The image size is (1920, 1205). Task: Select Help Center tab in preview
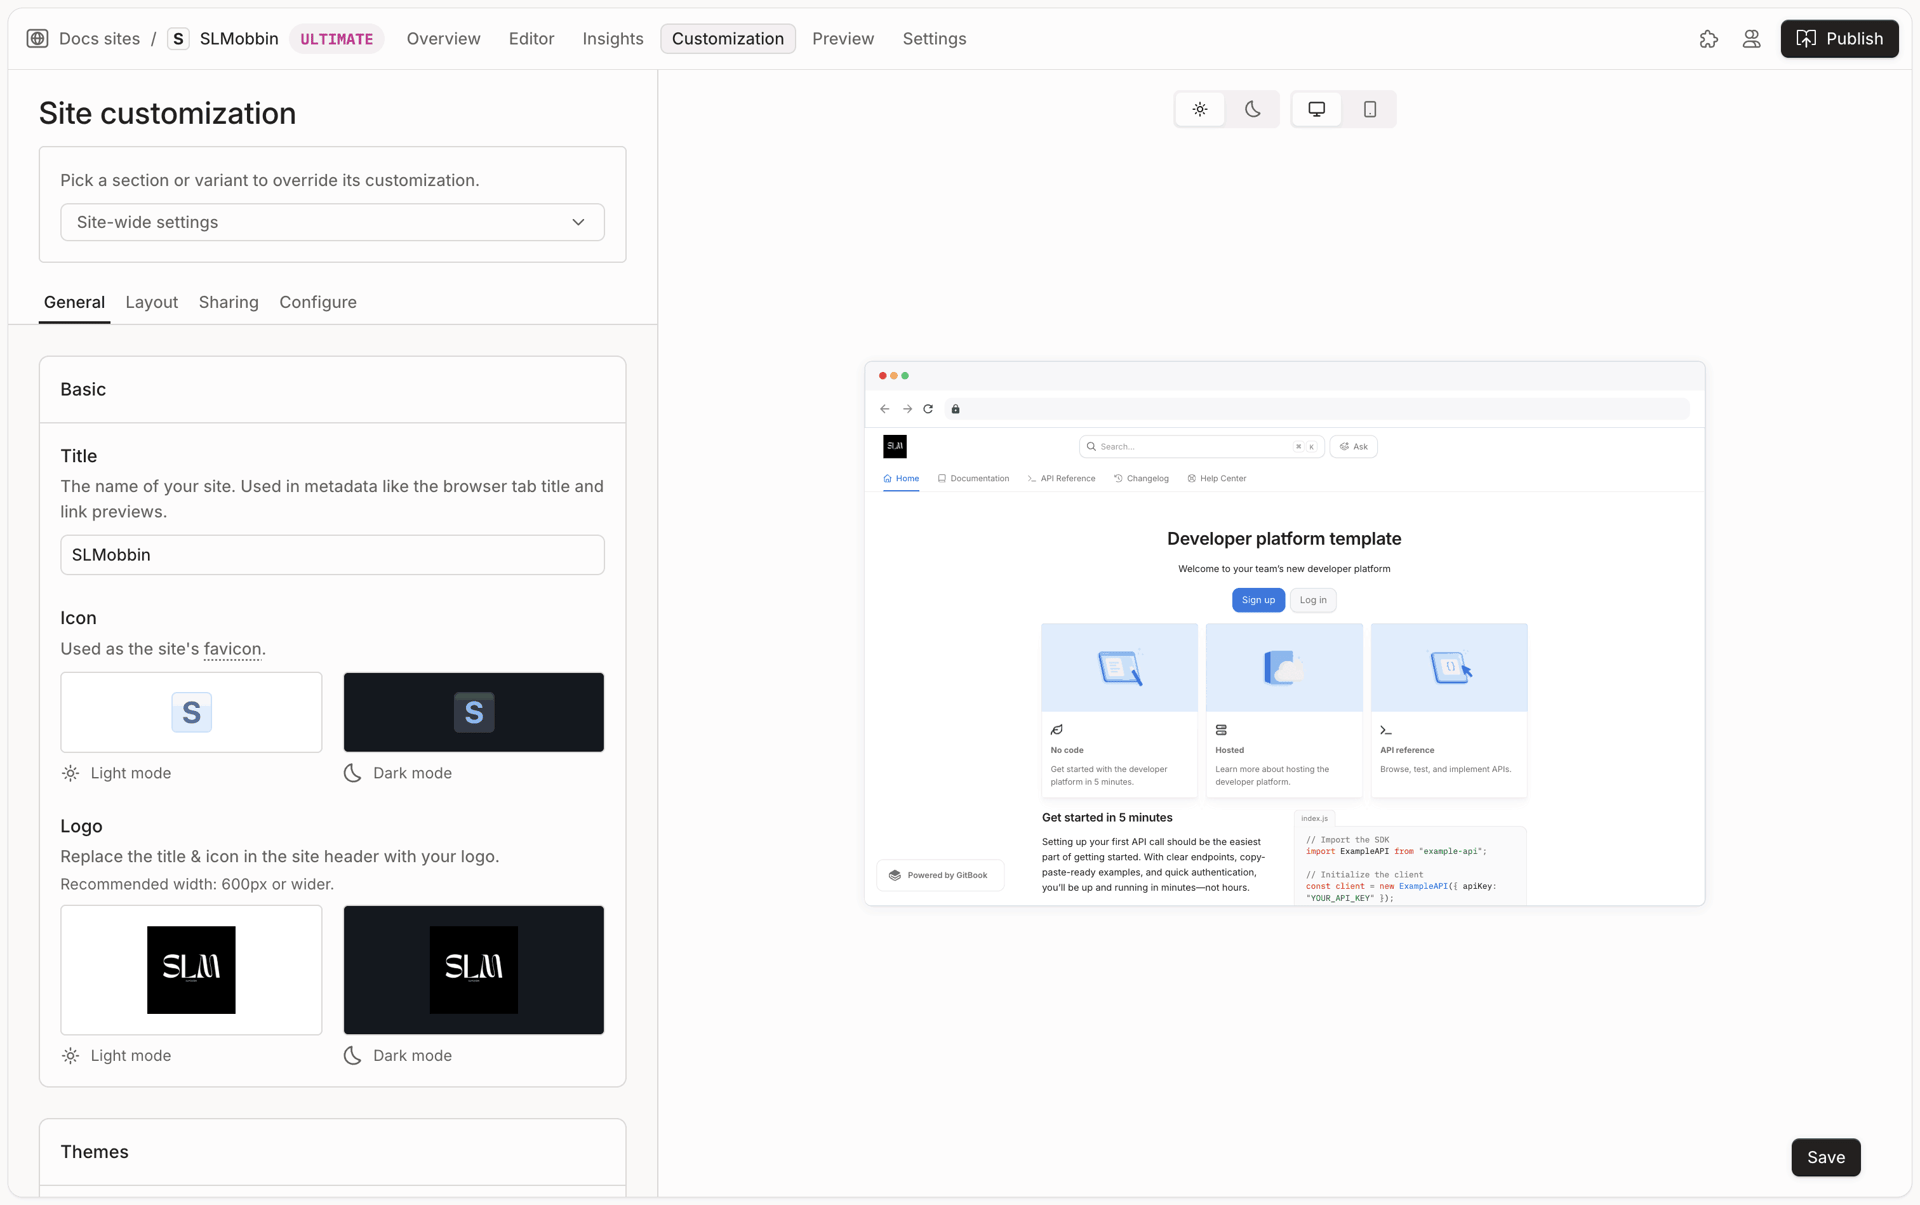click(1217, 479)
